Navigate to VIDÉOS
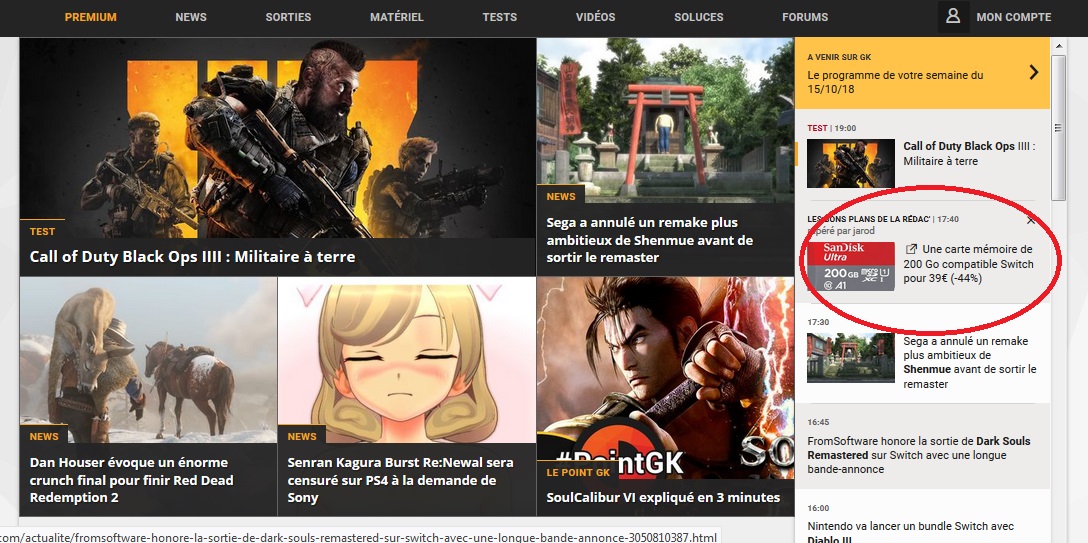 595,17
